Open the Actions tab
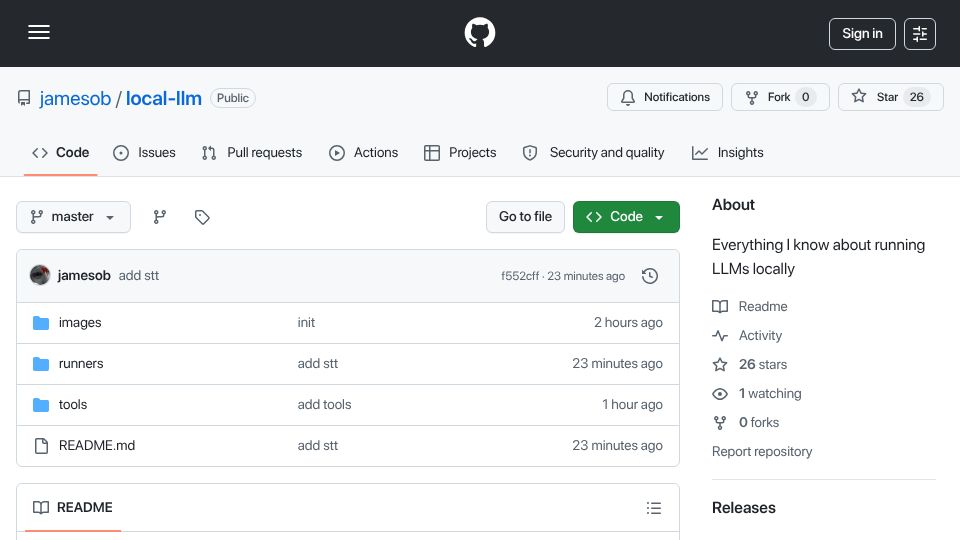 (x=364, y=152)
